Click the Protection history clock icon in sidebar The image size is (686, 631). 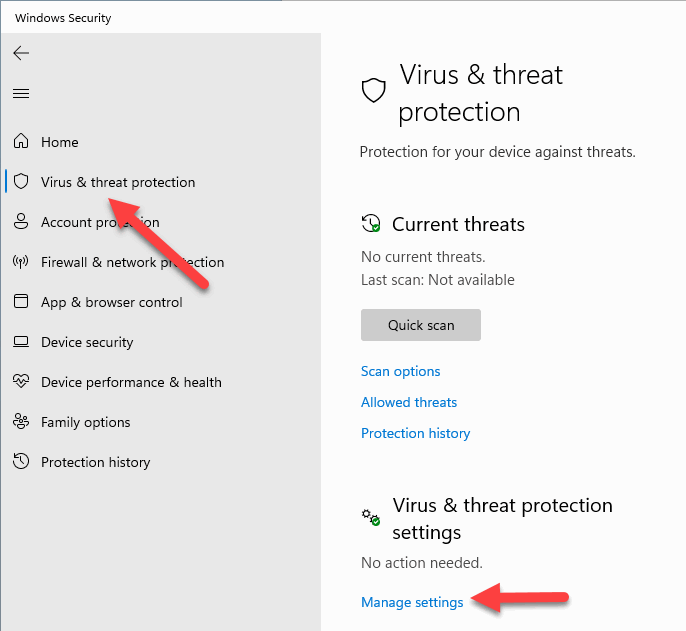(21, 461)
